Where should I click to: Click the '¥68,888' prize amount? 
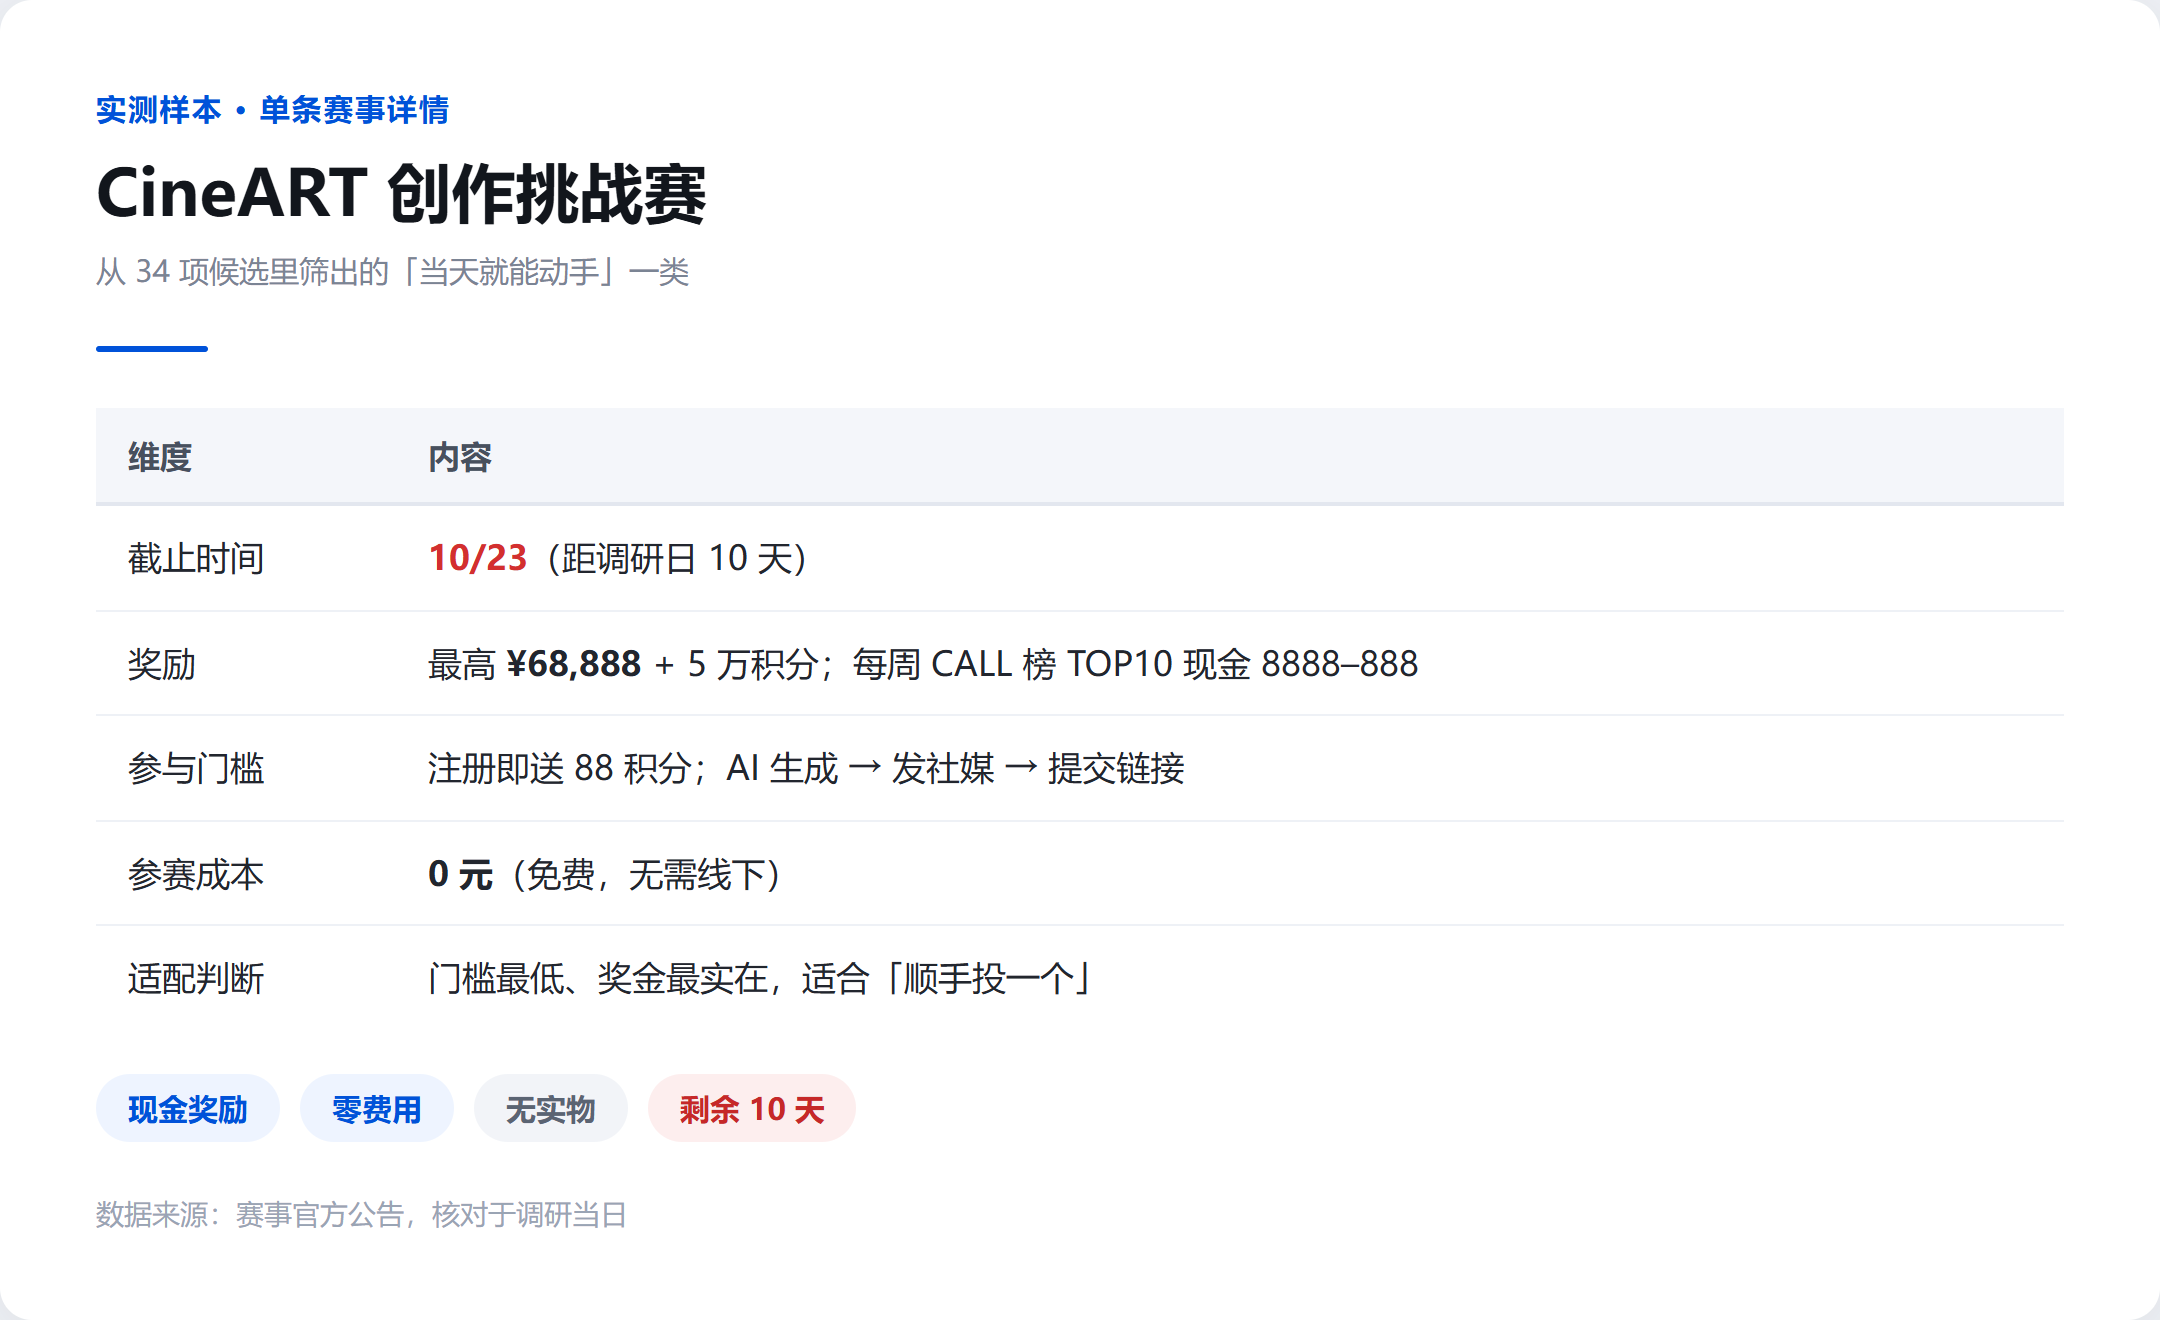pyautogui.click(x=573, y=664)
